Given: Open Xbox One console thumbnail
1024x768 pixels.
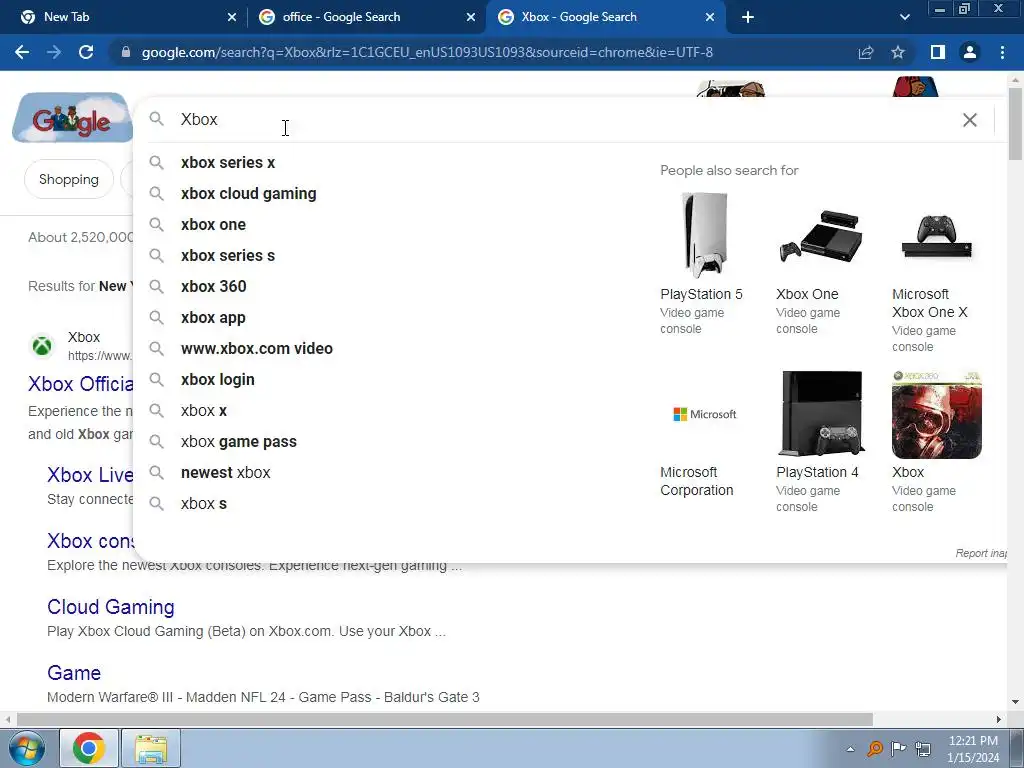Looking at the screenshot, I should coord(821,236).
